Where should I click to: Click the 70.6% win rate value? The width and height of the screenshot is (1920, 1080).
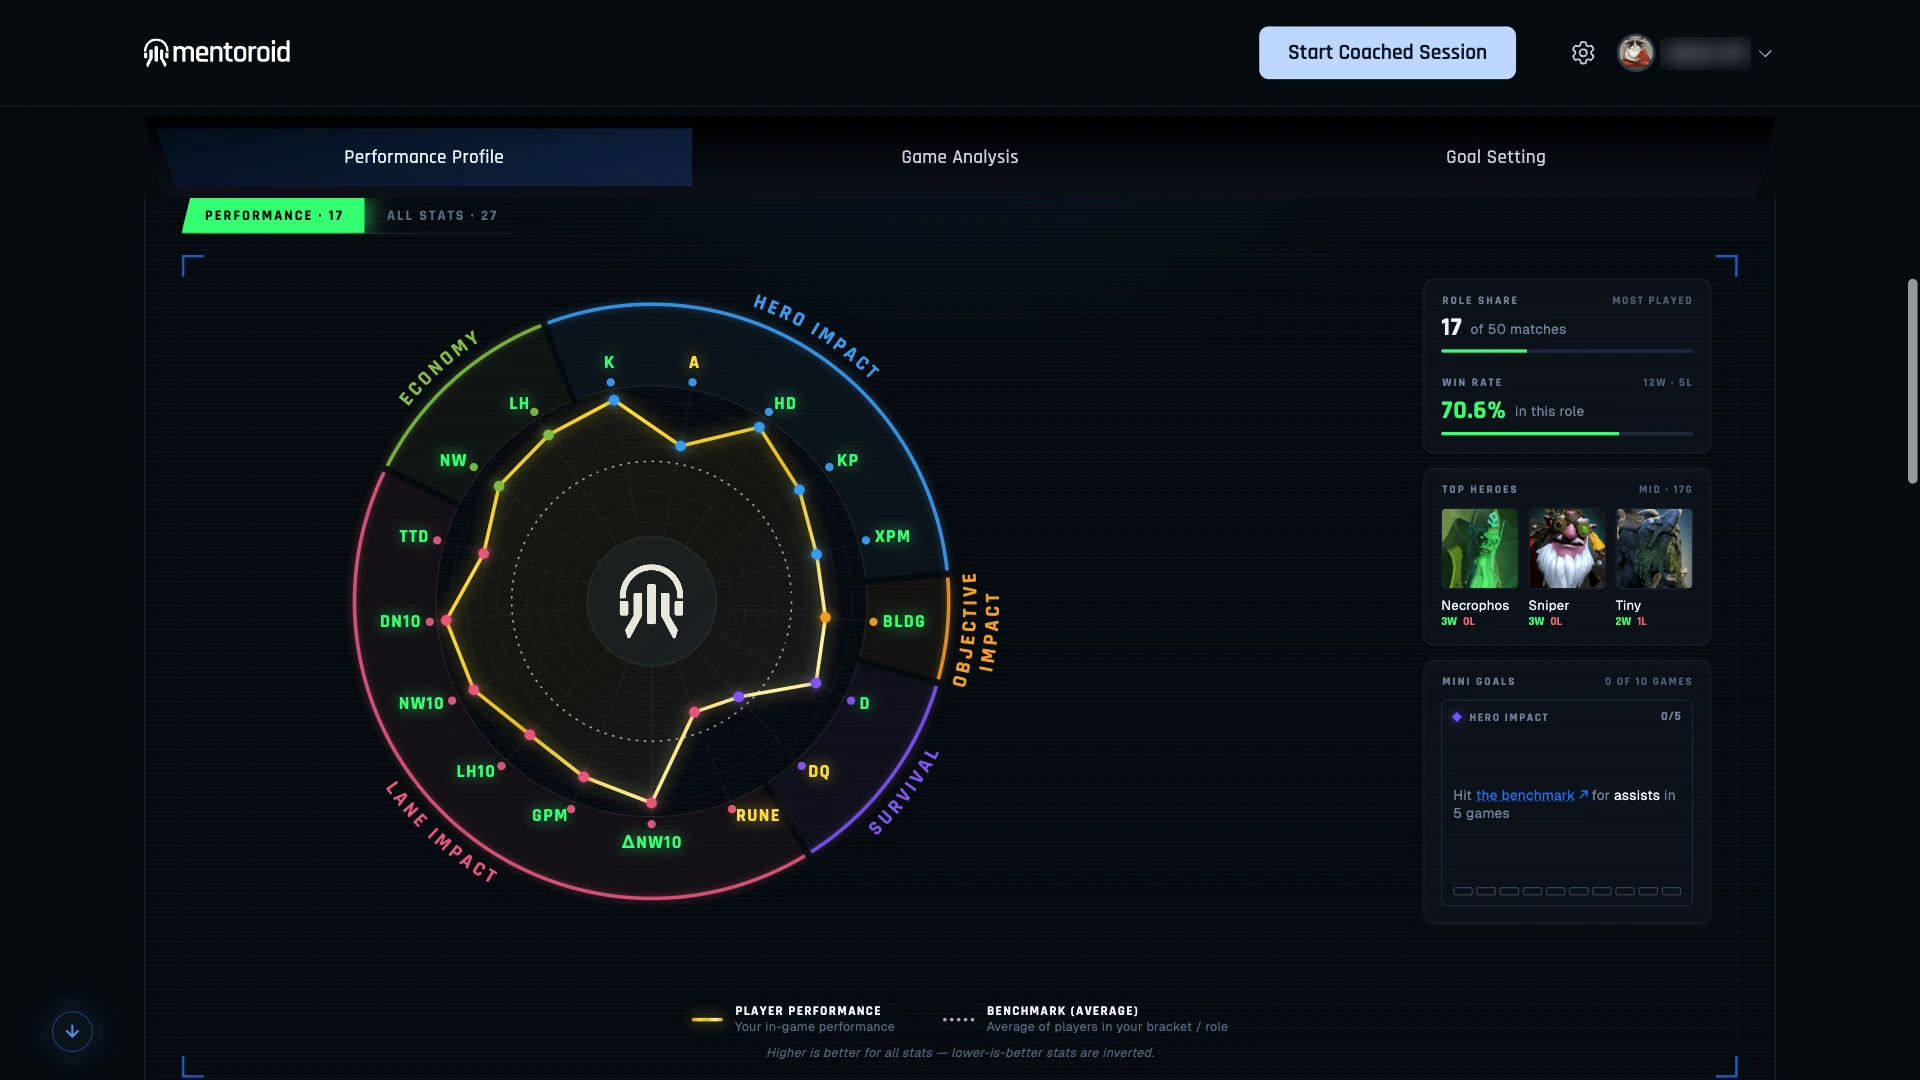click(x=1473, y=410)
